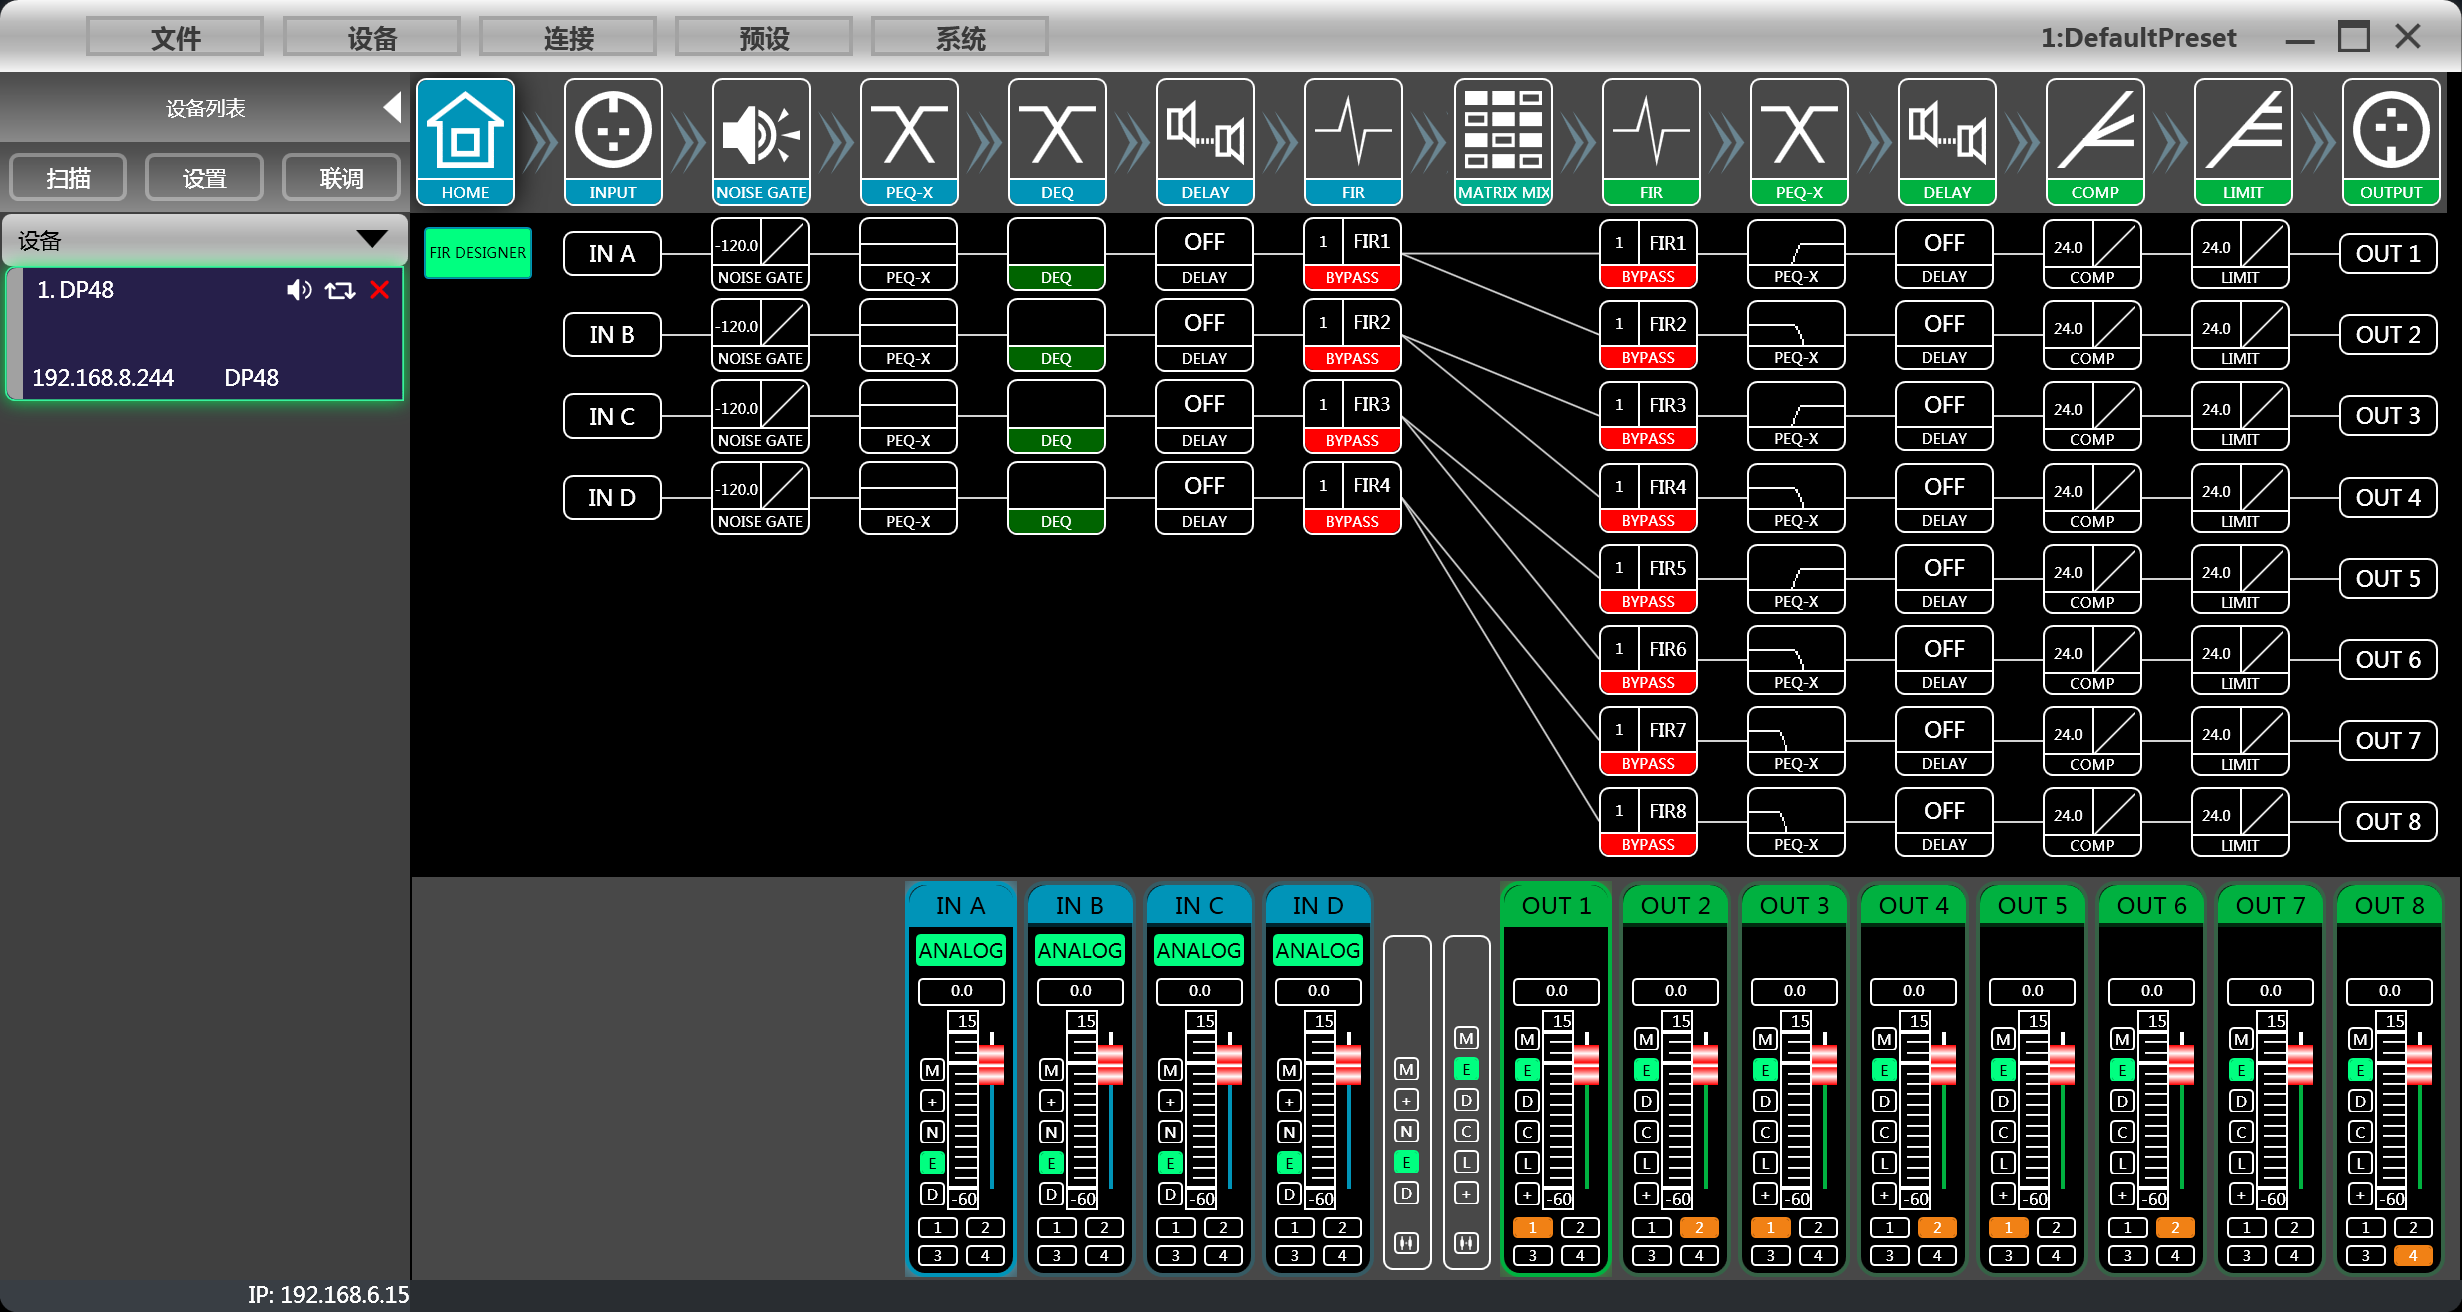
Task: Click the OUT 8 red fader handle
Action: coord(2419,1065)
